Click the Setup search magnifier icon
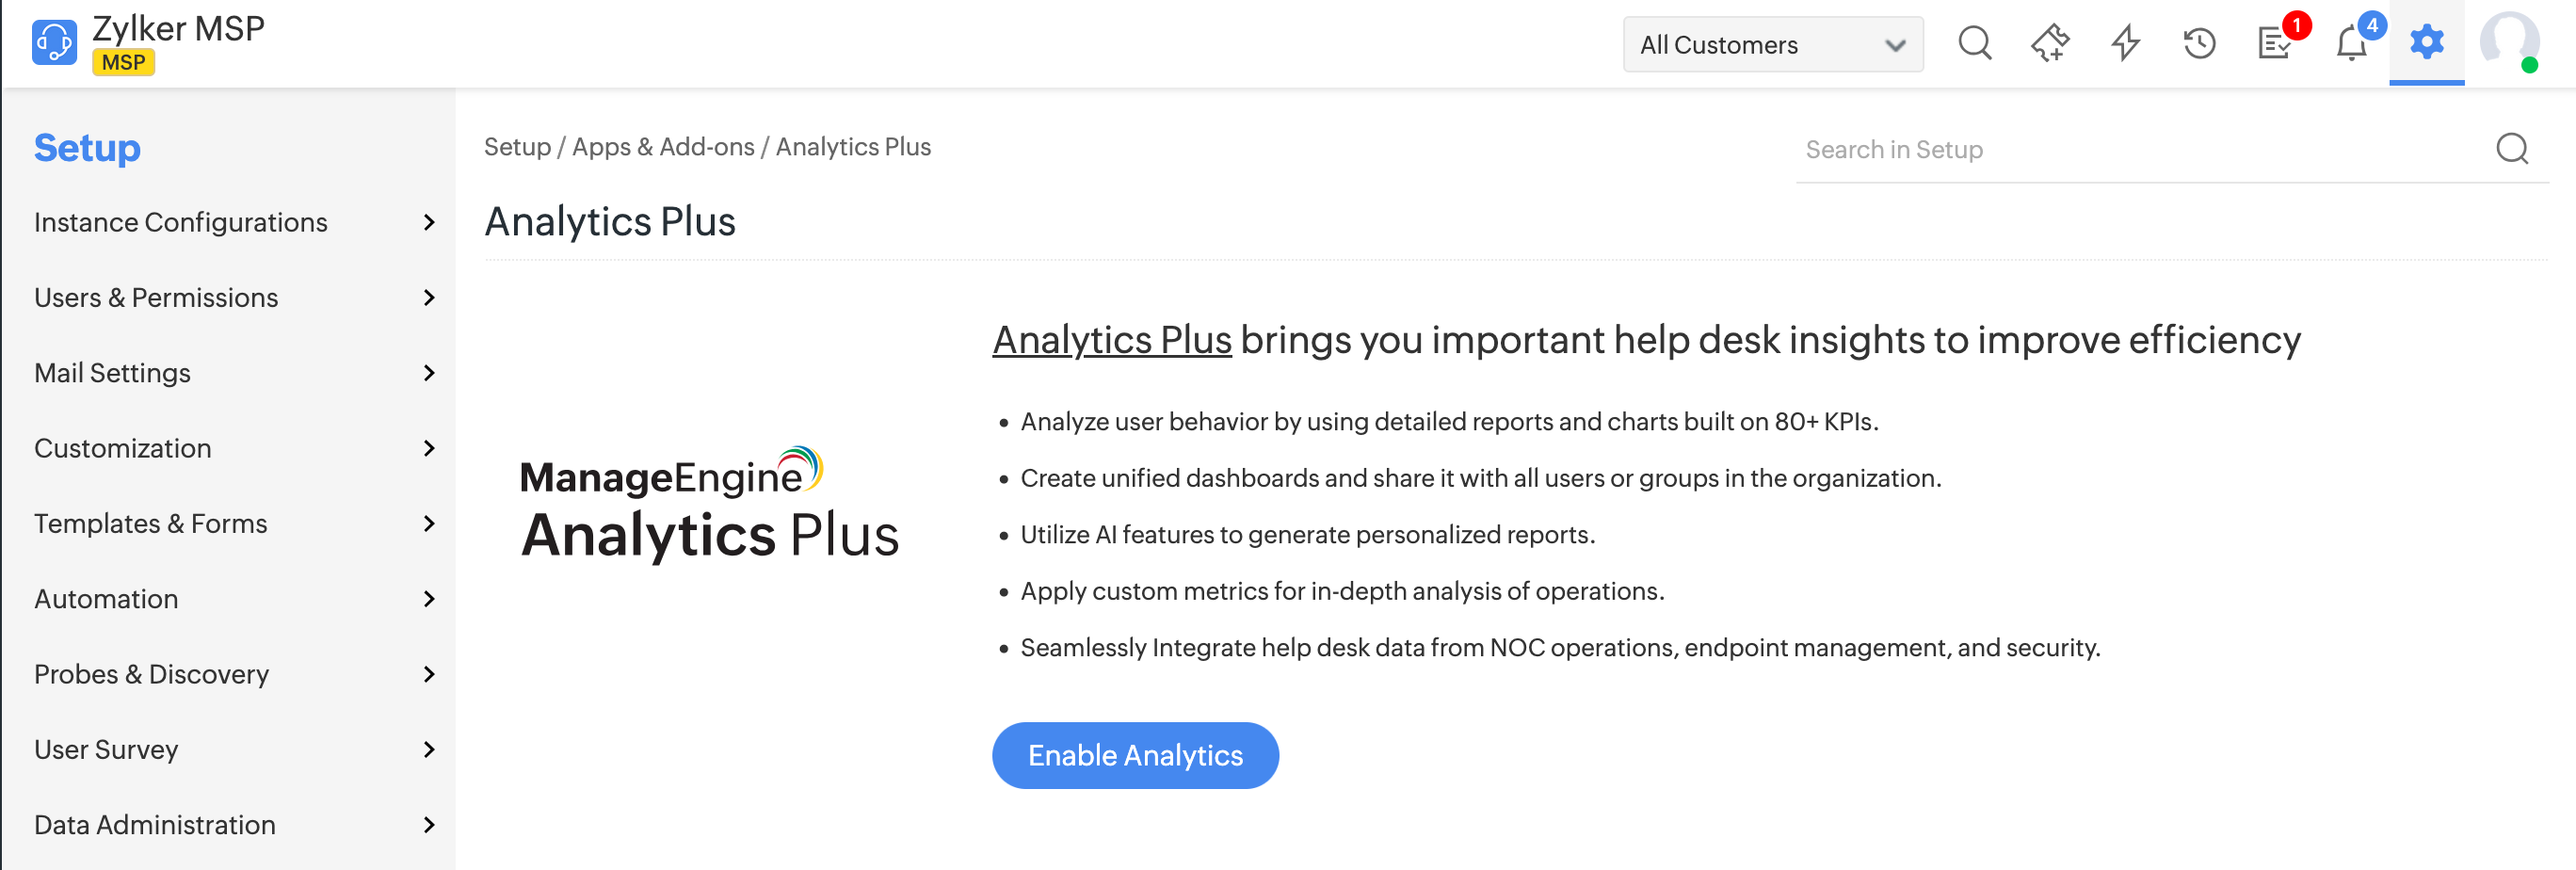The image size is (2576, 870). 2512,149
